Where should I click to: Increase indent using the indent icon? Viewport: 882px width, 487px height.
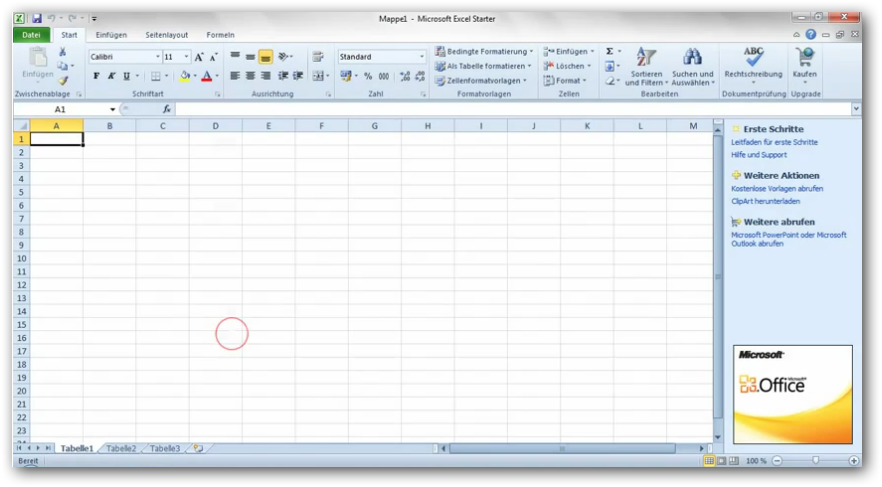[x=298, y=75]
